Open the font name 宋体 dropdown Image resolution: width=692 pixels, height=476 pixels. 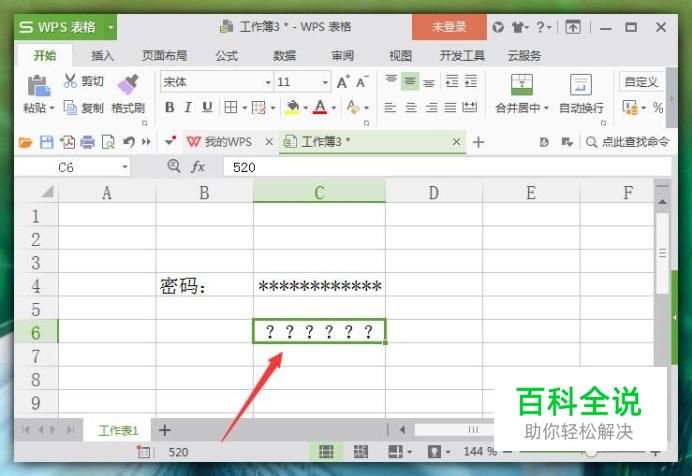[x=268, y=82]
